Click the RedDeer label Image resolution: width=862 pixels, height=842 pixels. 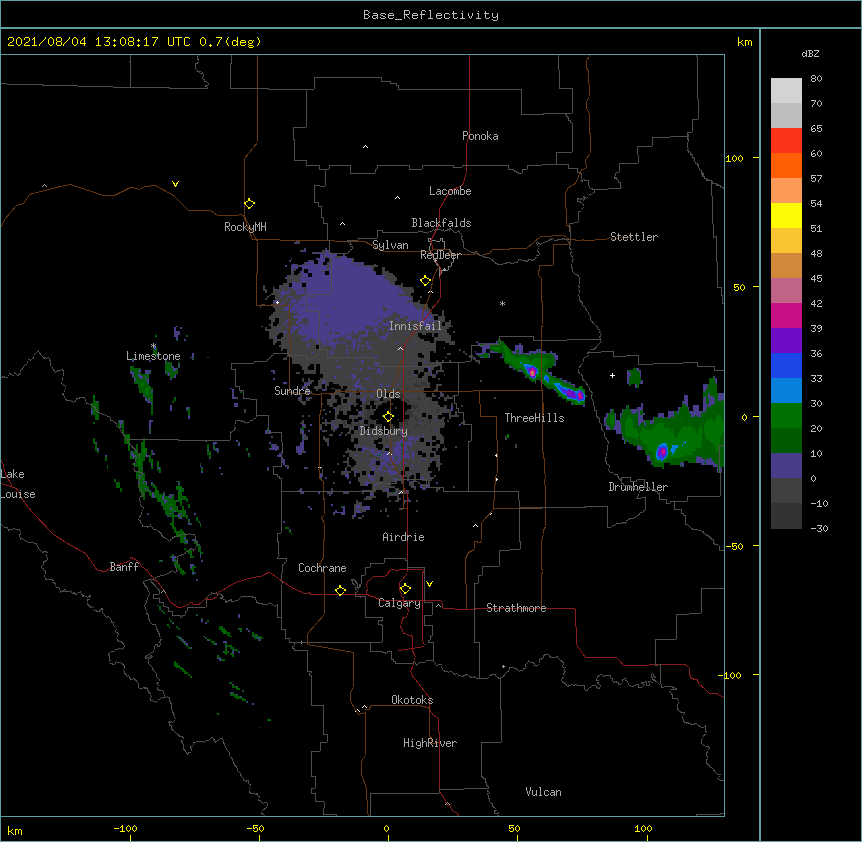[x=440, y=255]
